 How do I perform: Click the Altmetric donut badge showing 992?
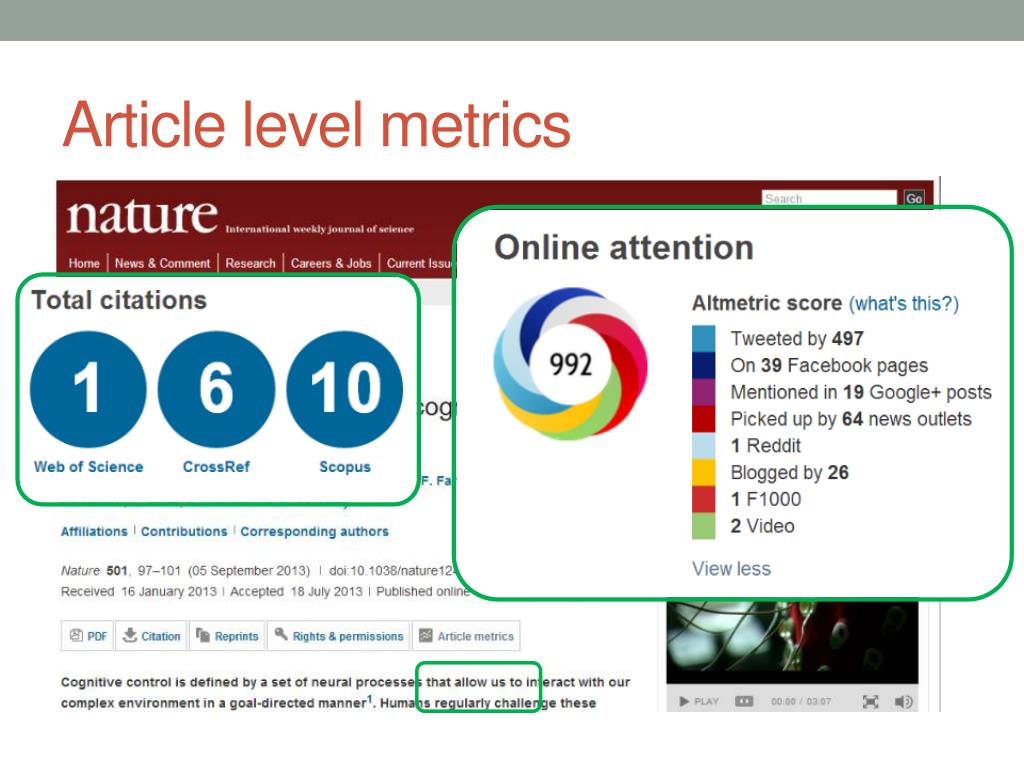[571, 363]
